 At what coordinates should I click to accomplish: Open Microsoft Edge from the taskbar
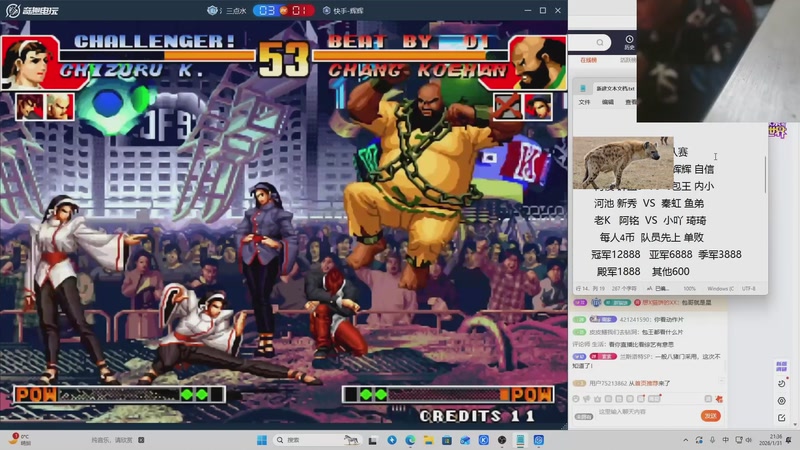[x=410, y=440]
